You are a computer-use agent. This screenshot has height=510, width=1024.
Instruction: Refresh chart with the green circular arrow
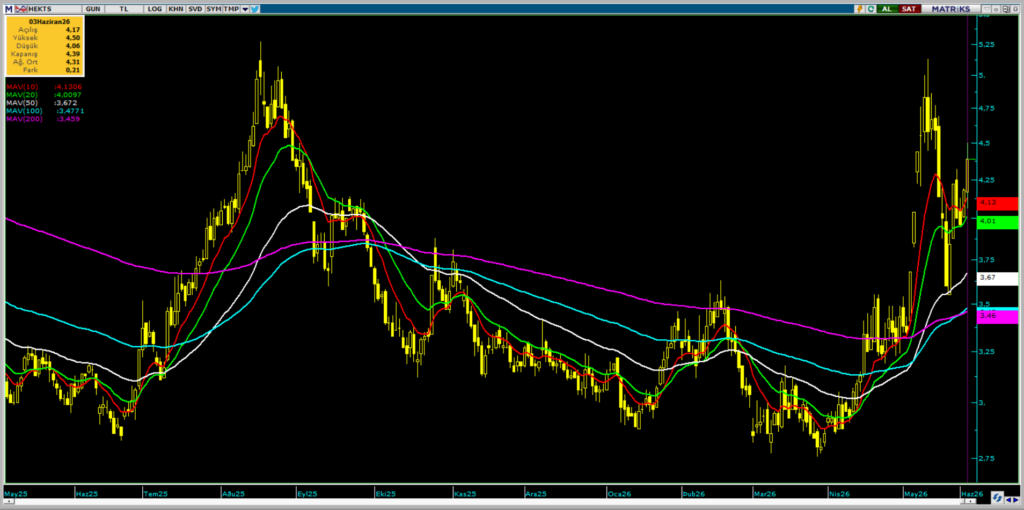(871, 9)
